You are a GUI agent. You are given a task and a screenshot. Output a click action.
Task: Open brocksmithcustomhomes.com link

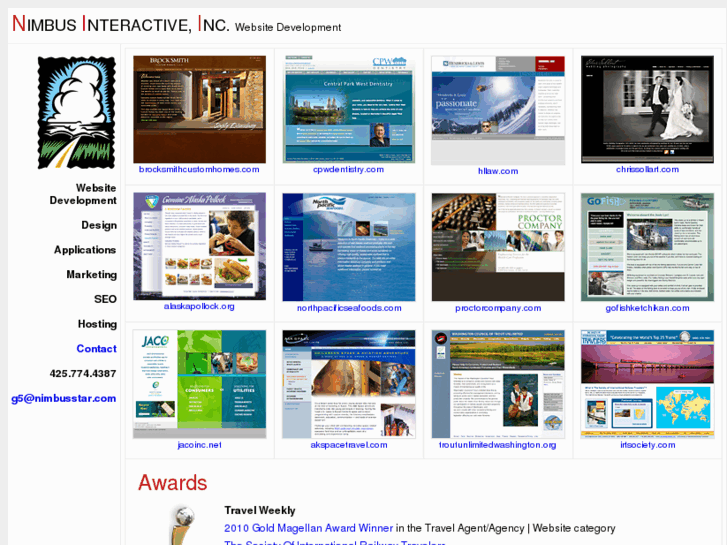[199, 169]
